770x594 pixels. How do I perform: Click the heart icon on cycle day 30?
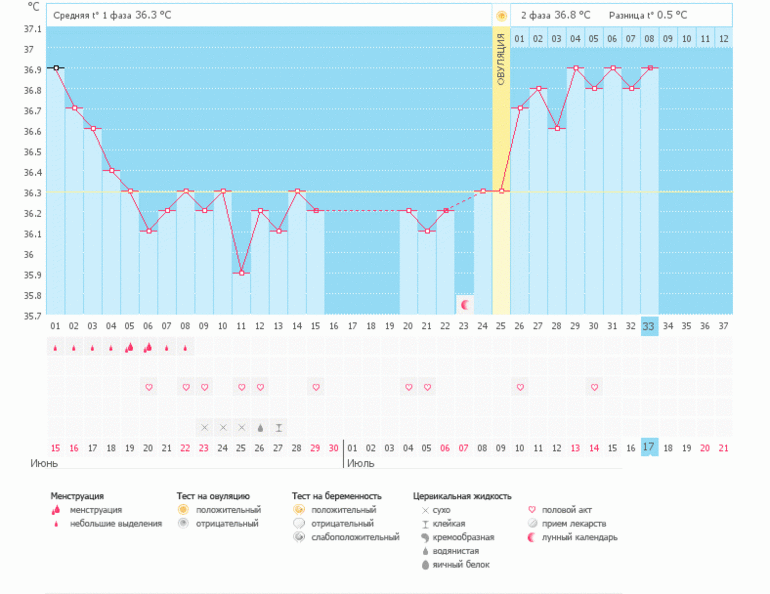(x=594, y=387)
